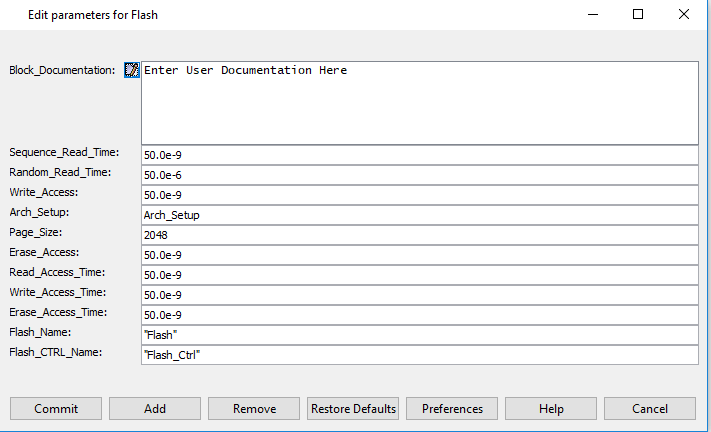The width and height of the screenshot is (711, 432).
Task: Focus the Block_Documentation text area
Action: point(420,103)
